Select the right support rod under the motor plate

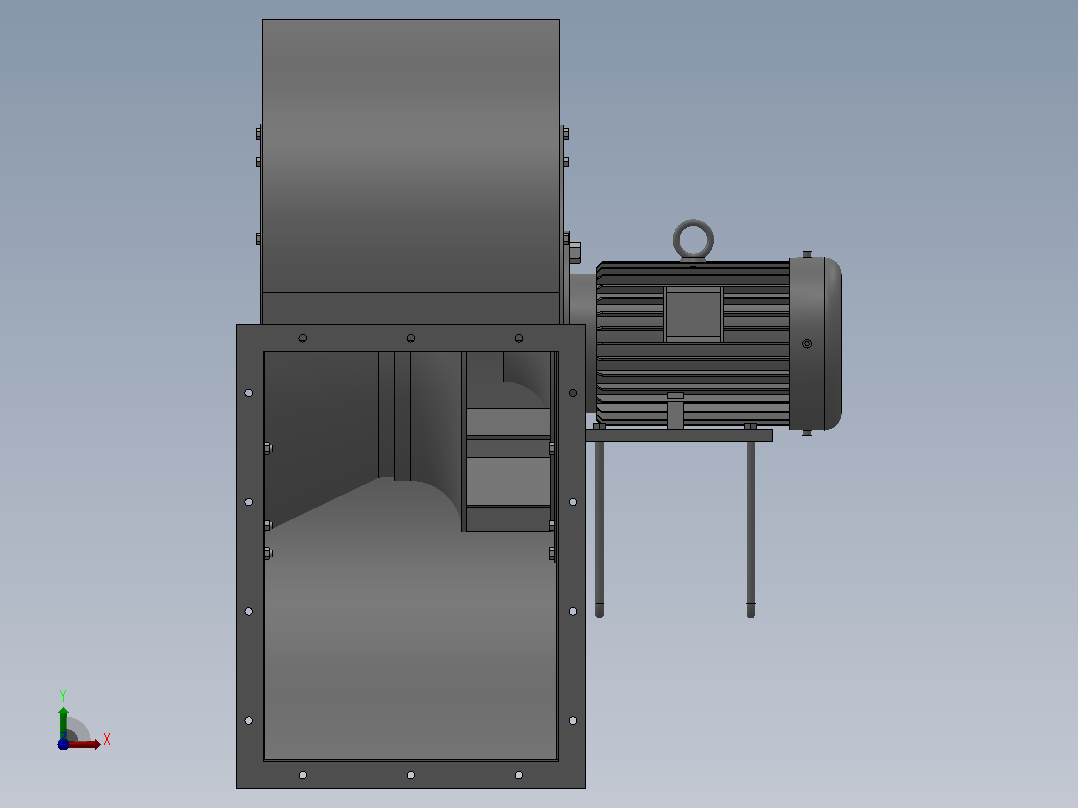tap(751, 529)
